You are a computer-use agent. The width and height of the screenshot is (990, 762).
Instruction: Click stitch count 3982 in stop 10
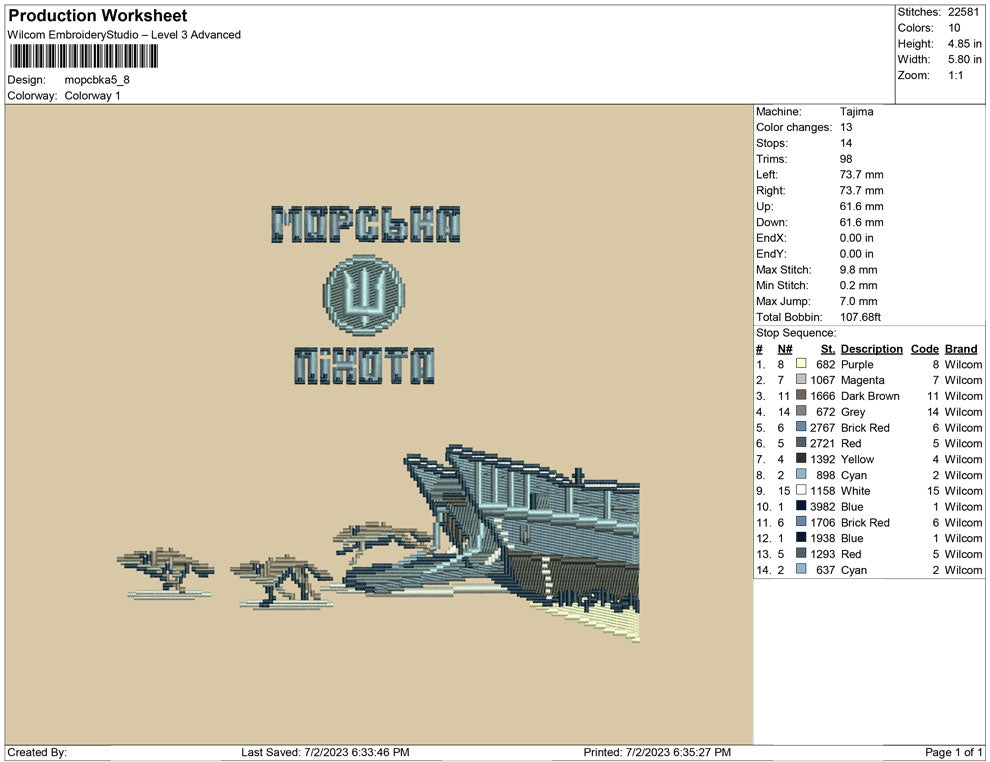point(822,507)
